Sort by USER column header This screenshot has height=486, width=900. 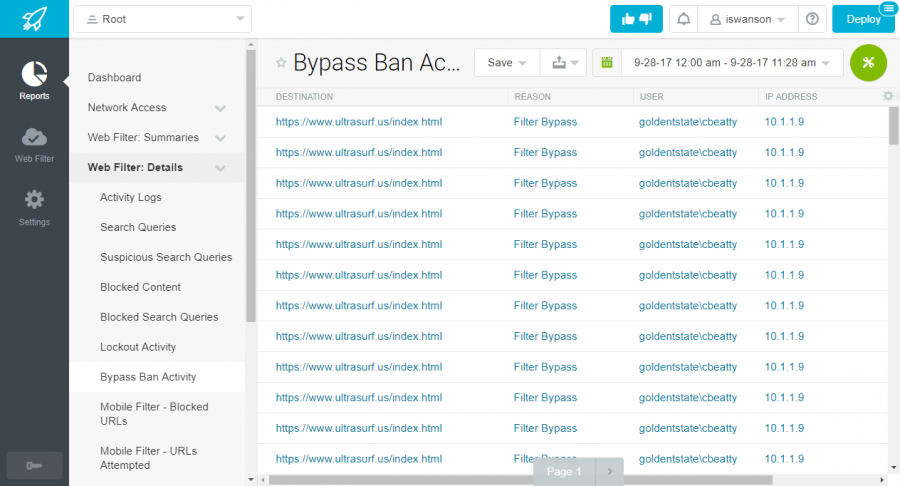tap(651, 96)
